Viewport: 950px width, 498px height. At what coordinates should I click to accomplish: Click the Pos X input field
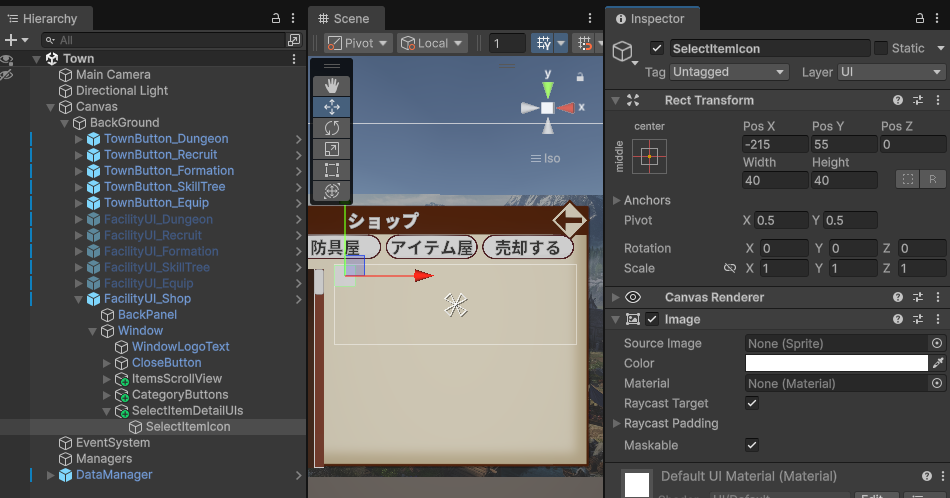click(x=774, y=144)
